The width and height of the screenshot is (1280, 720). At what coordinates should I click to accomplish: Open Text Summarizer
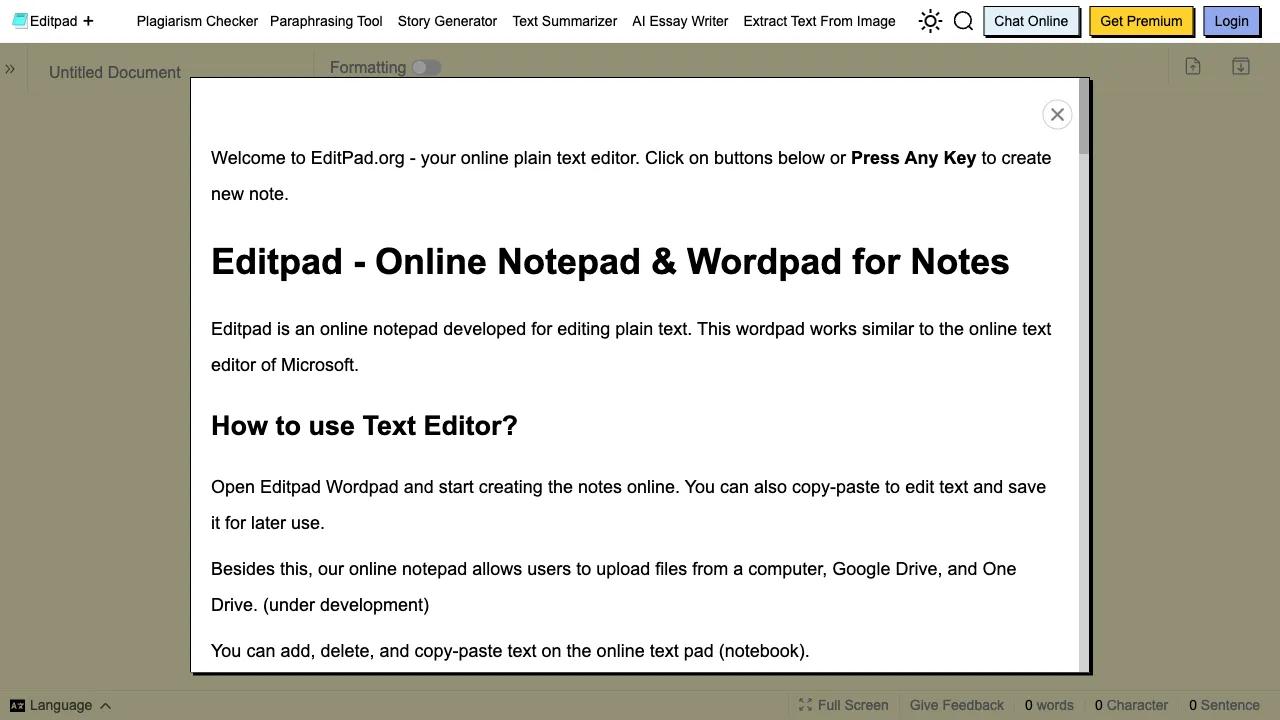[564, 21]
